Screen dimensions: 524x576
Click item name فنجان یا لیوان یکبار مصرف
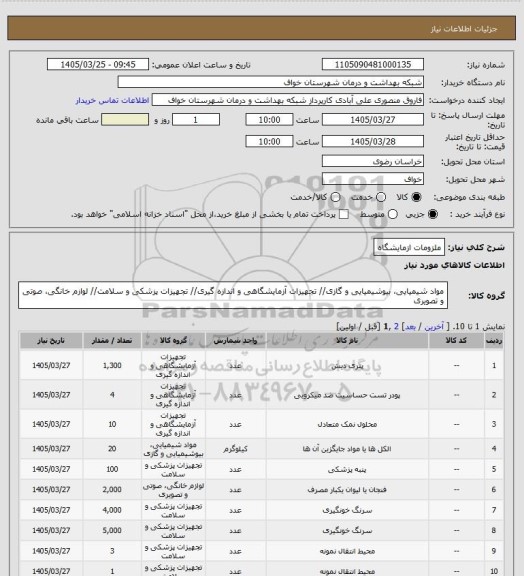click(347, 490)
